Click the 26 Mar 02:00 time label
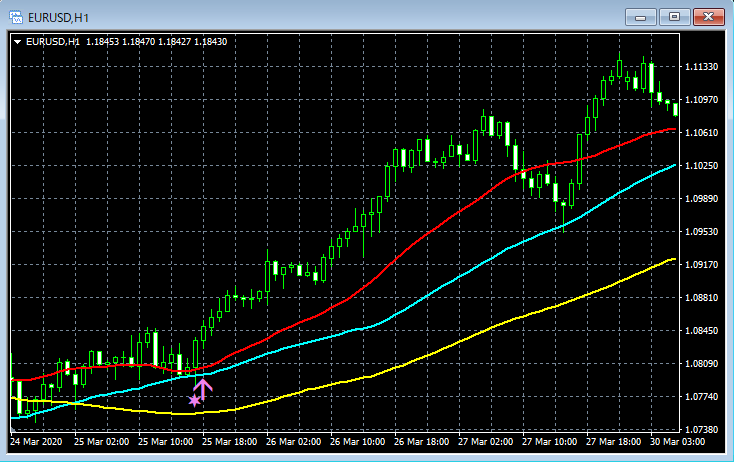The image size is (734, 462). click(x=294, y=442)
